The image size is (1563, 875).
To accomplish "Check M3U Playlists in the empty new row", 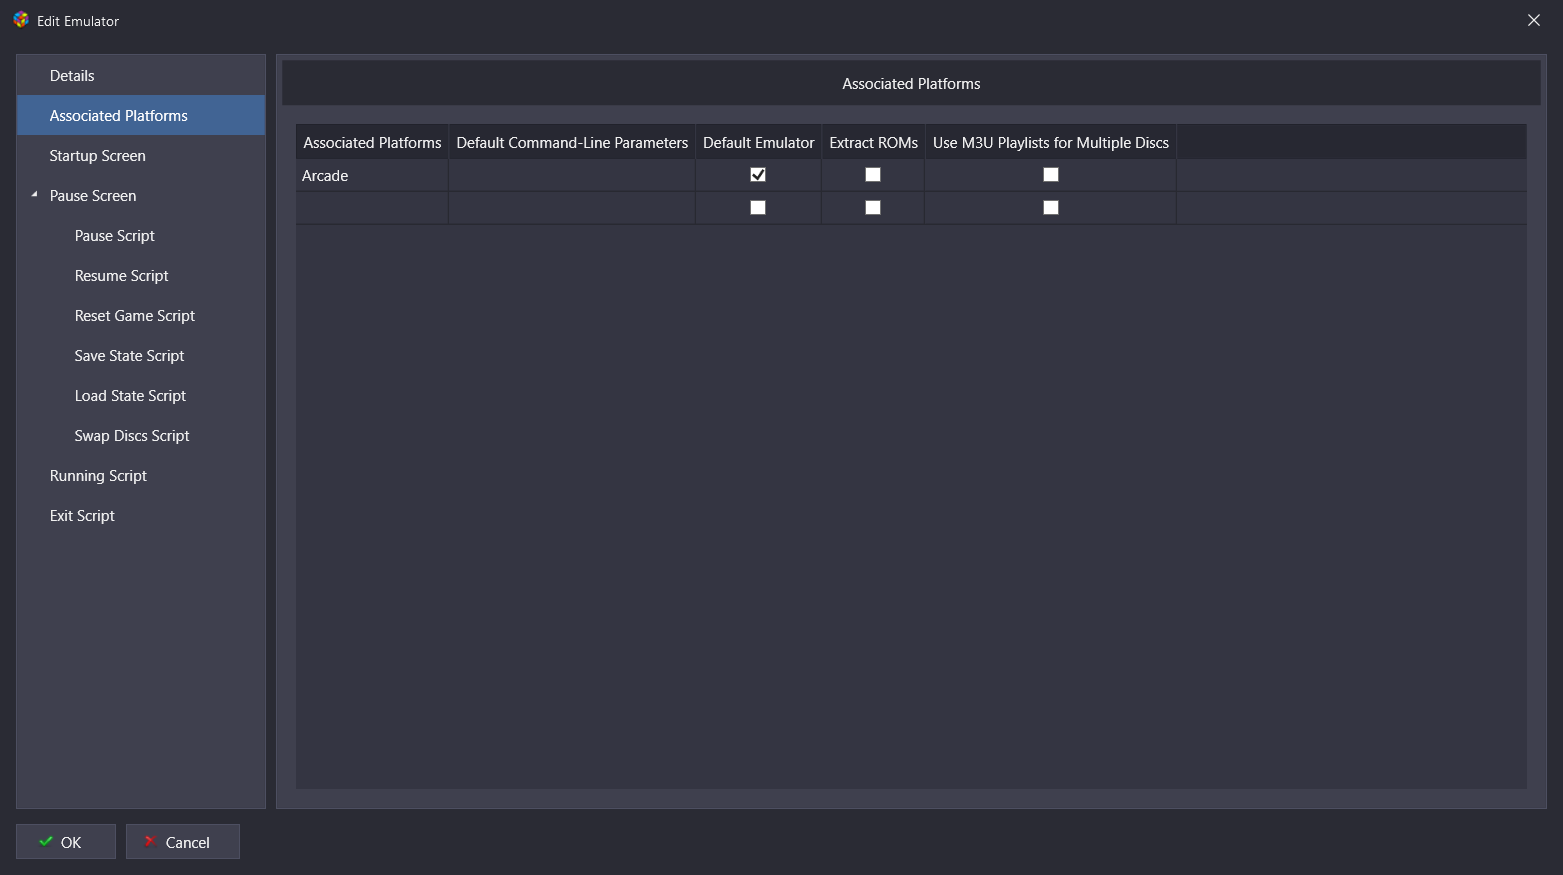I will pyautogui.click(x=1051, y=208).
